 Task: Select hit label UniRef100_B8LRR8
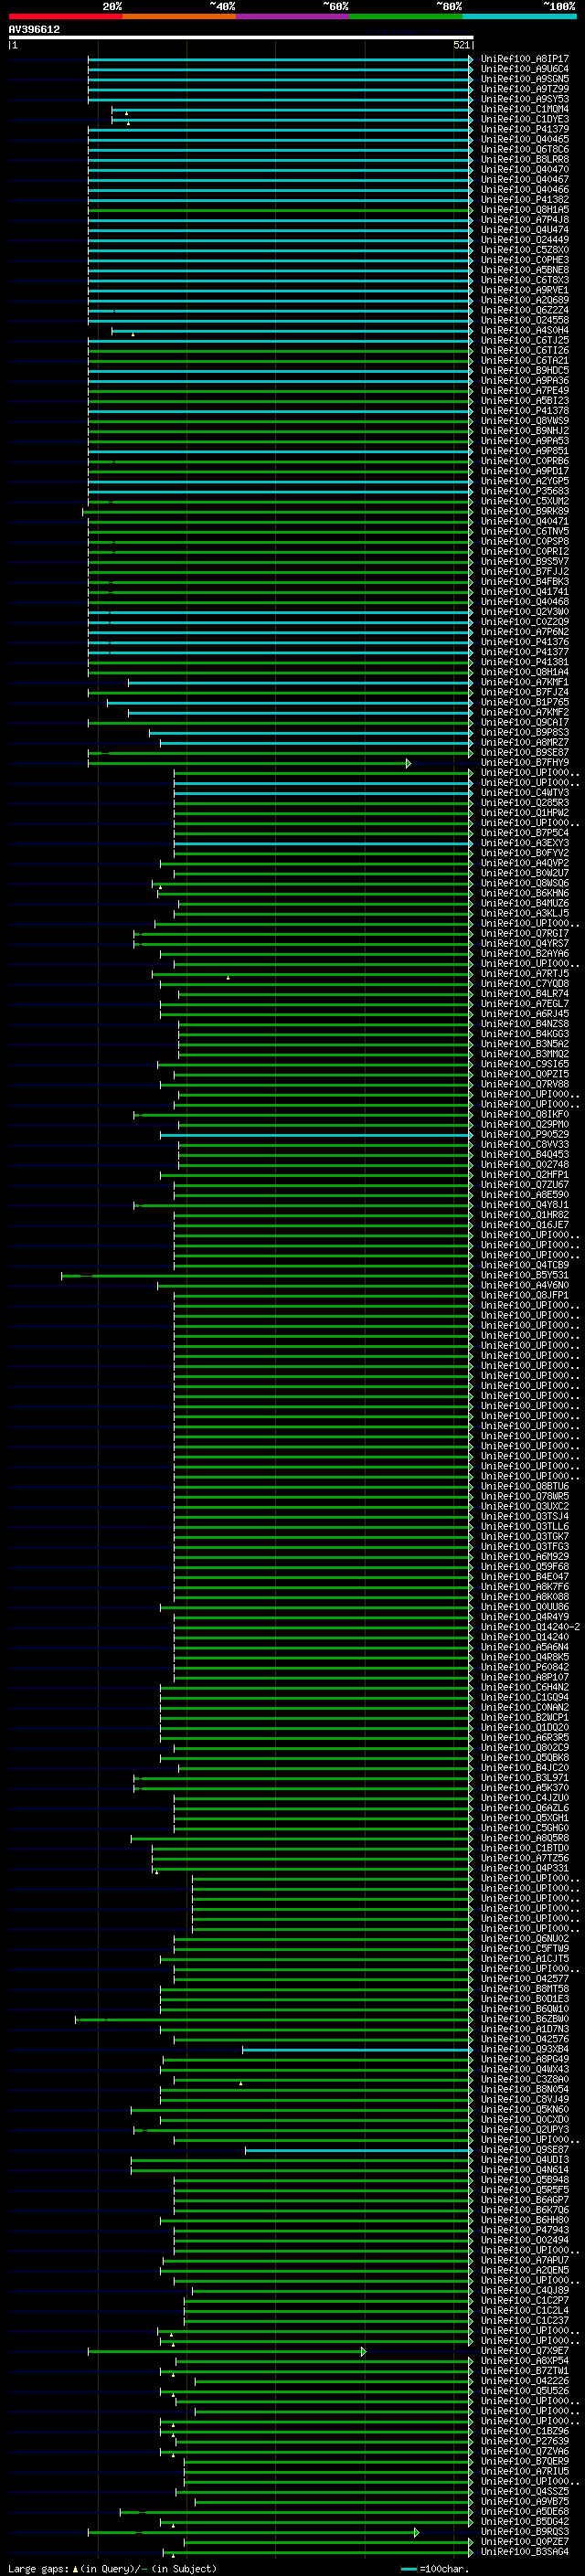(525, 159)
